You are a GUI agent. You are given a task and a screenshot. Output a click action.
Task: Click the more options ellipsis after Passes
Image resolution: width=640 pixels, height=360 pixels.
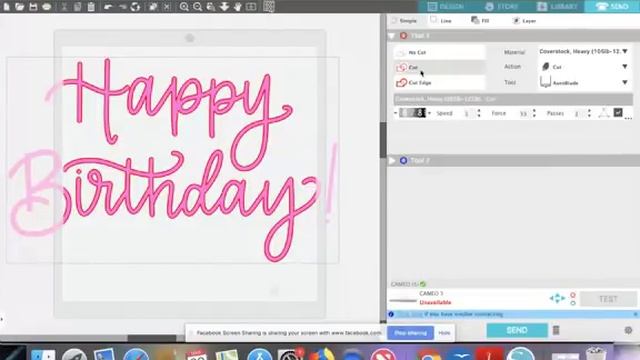click(628, 118)
